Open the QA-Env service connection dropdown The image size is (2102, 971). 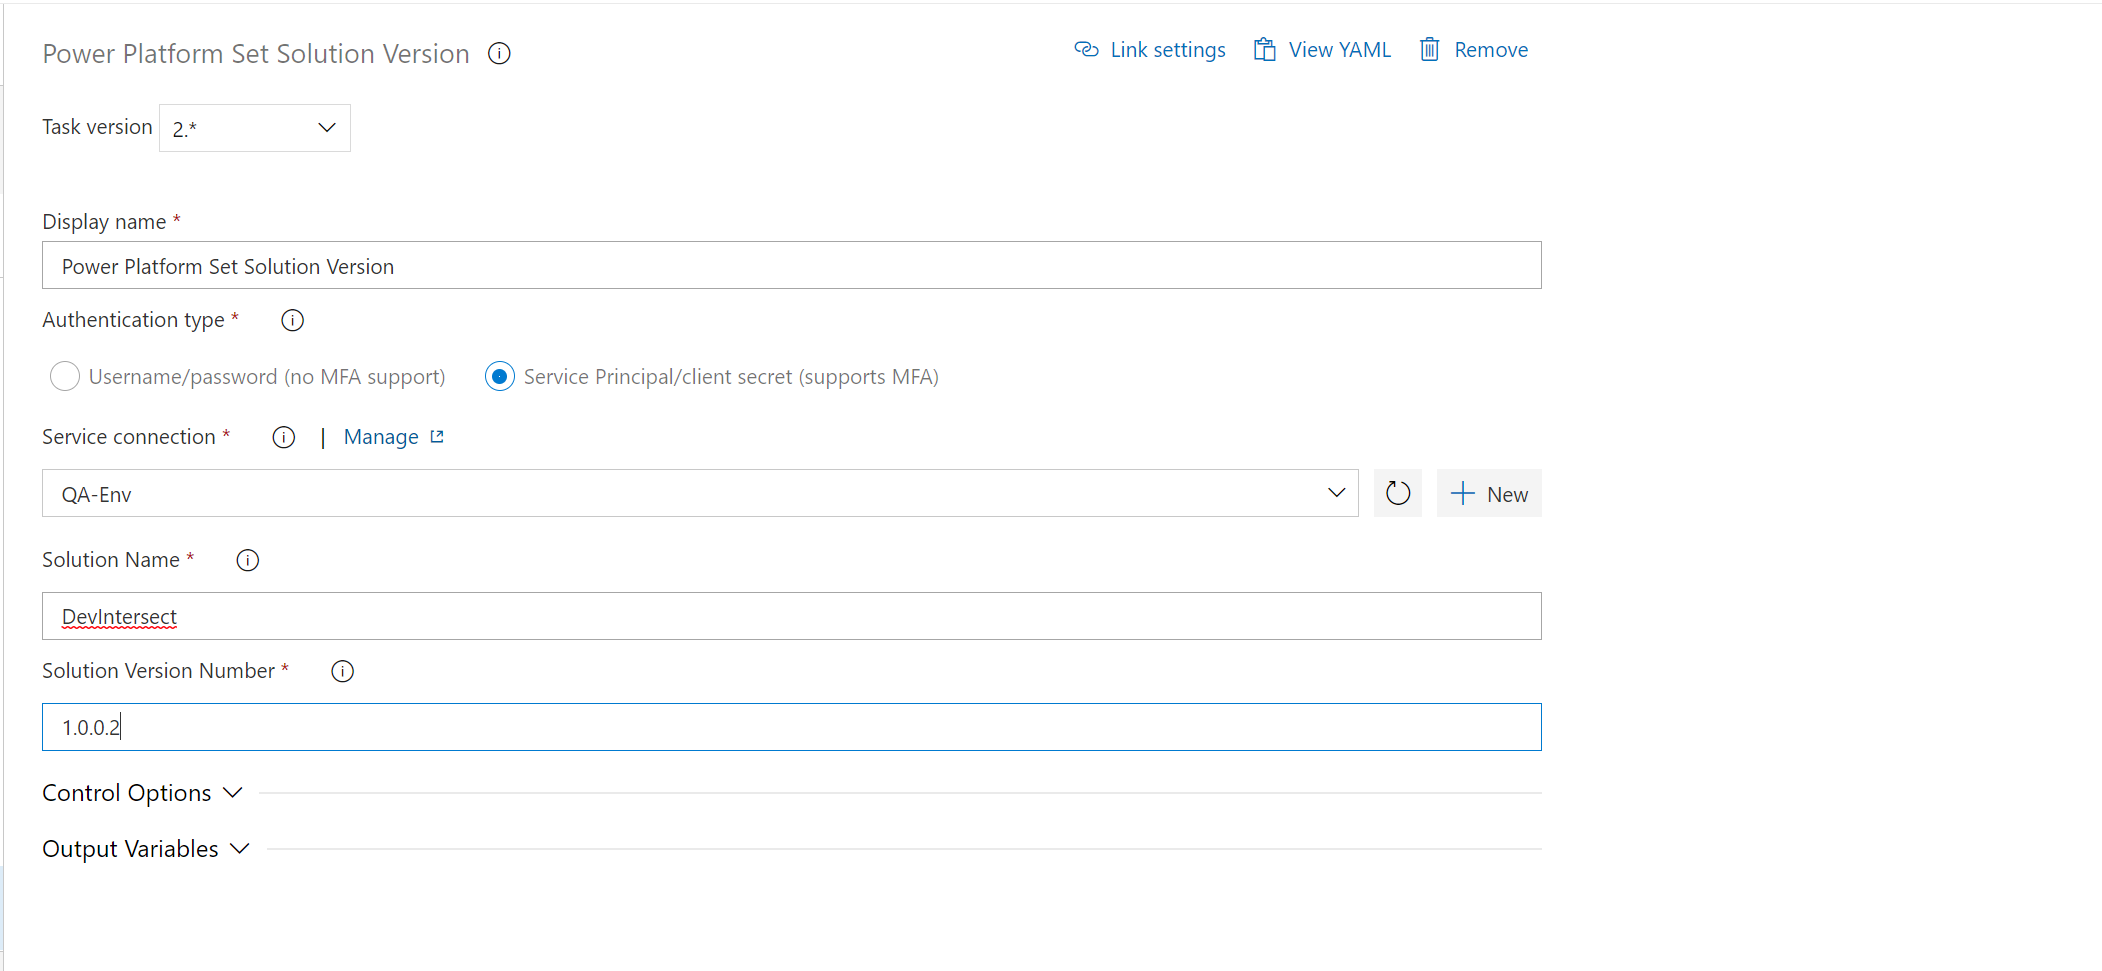pos(1335,492)
